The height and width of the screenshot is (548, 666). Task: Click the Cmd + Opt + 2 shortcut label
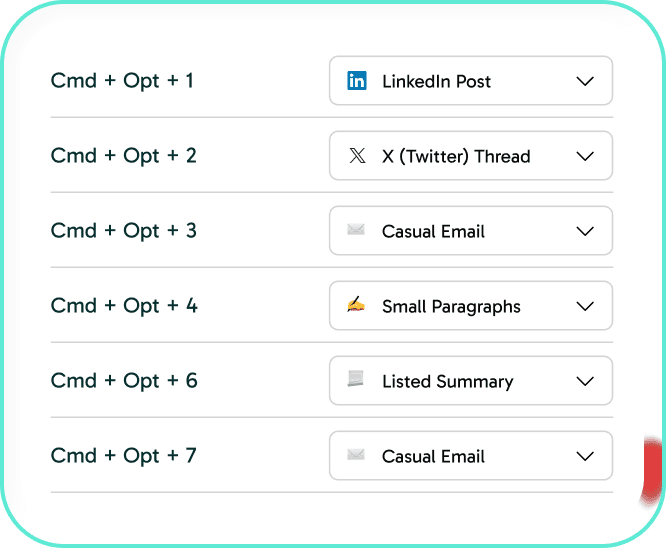[123, 156]
